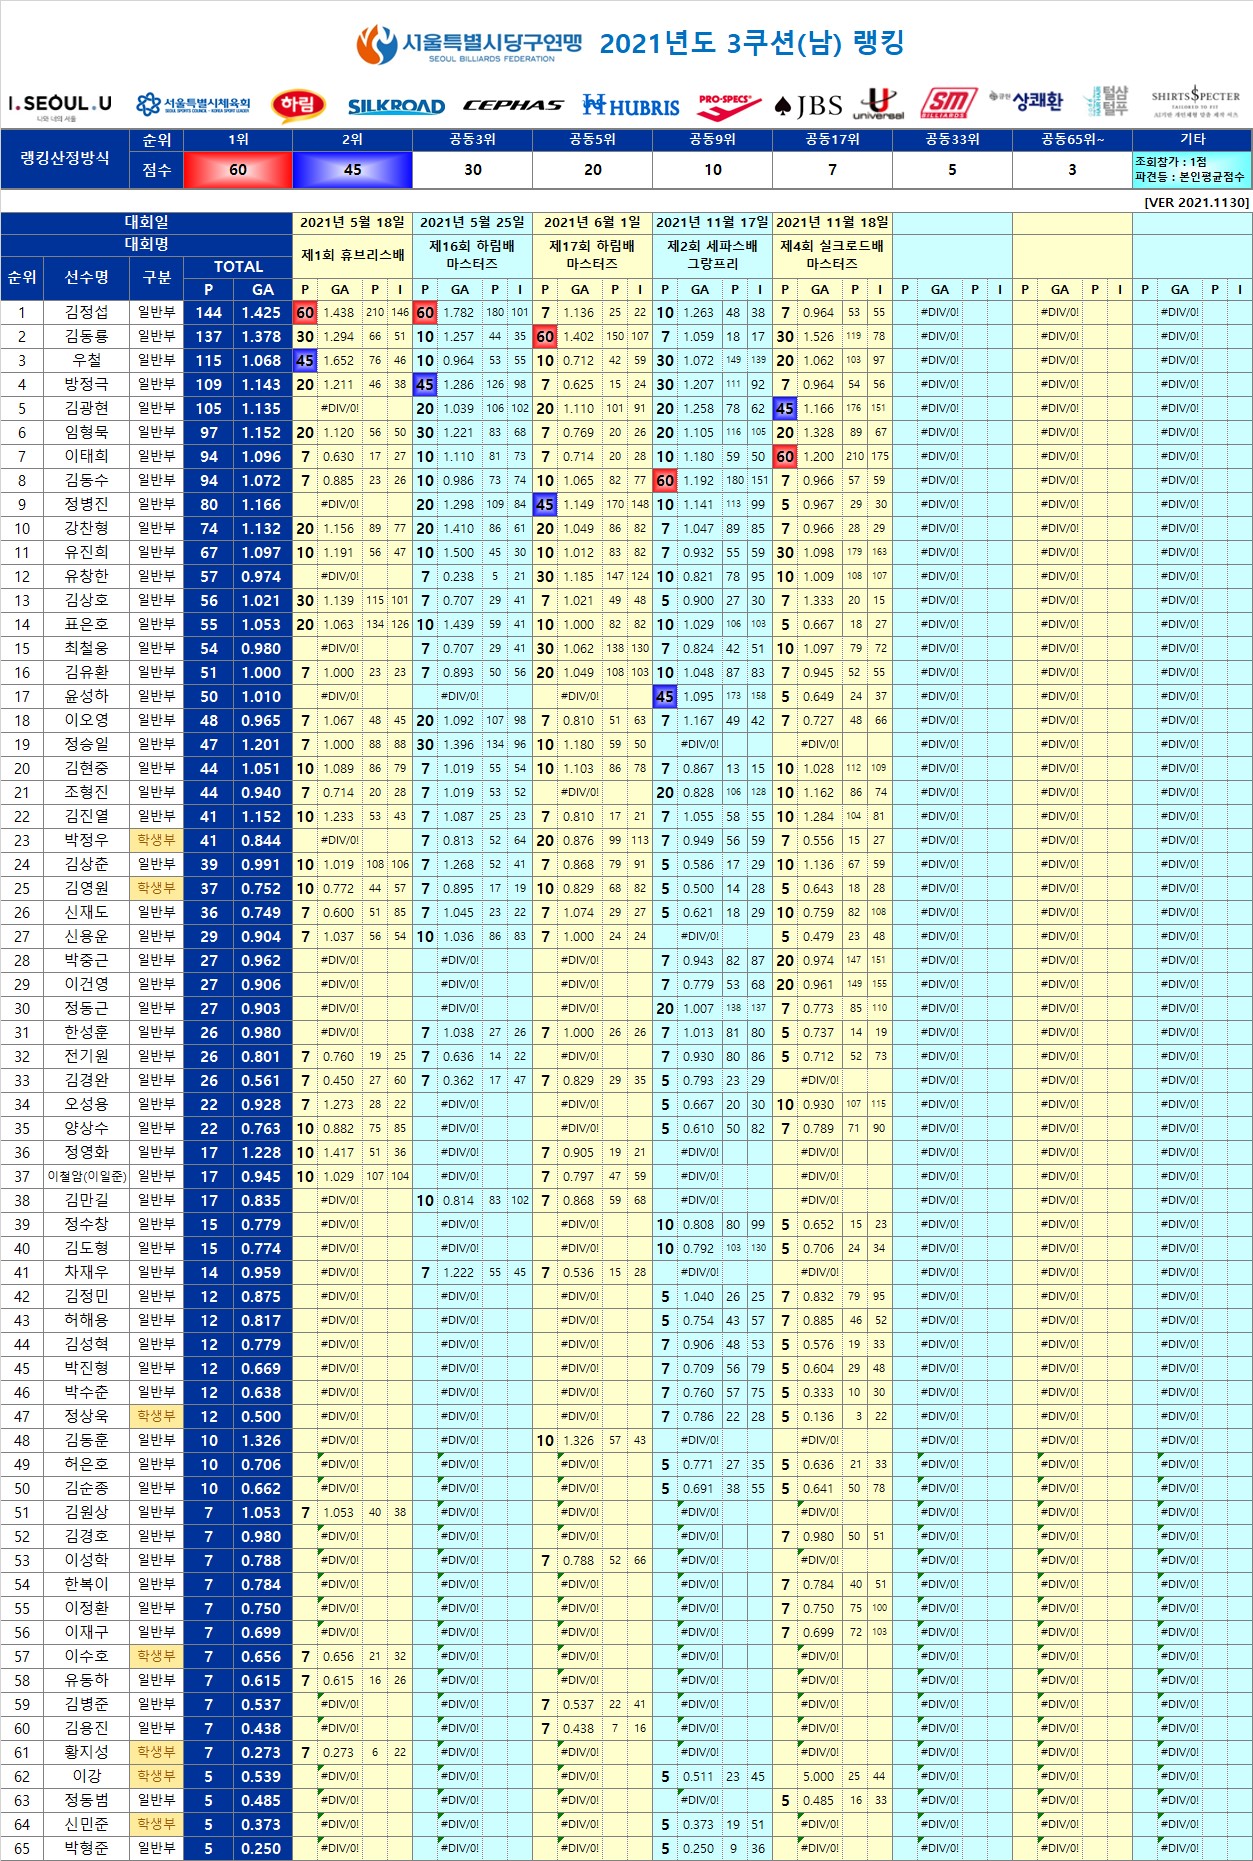
Task: Select the 공동3위 rank header
Action: [x=472, y=140]
